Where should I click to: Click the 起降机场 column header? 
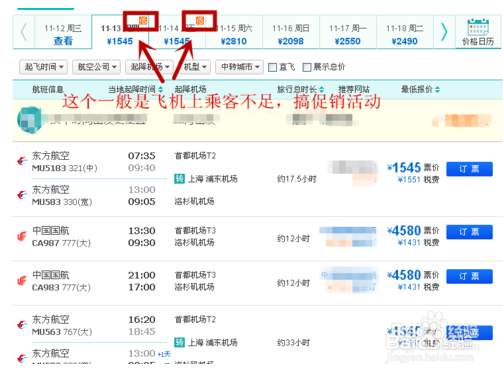[190, 89]
